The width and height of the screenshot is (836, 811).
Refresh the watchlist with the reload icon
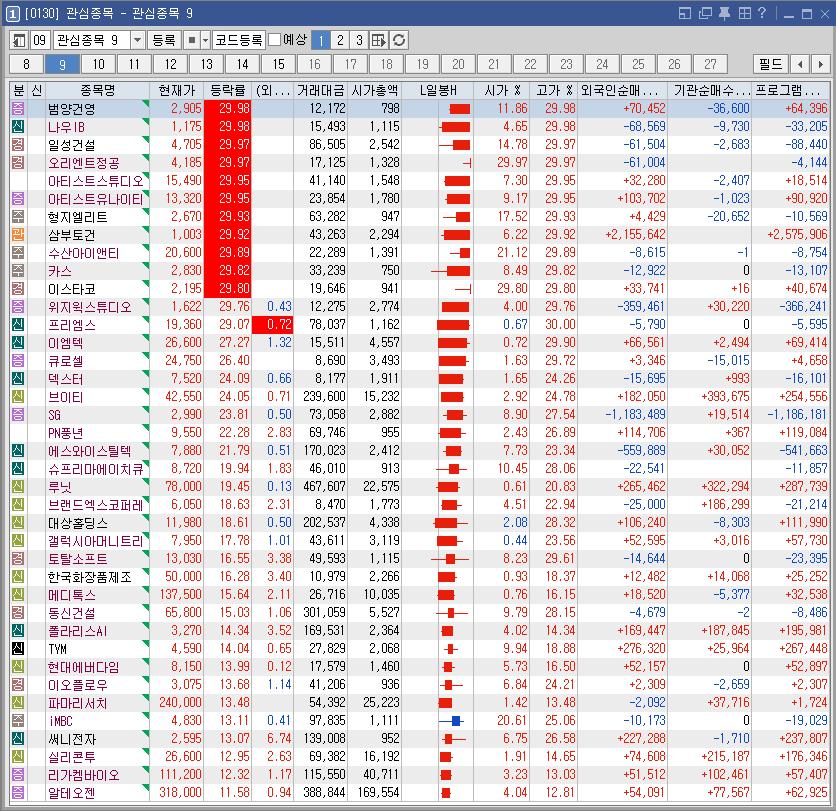399,41
